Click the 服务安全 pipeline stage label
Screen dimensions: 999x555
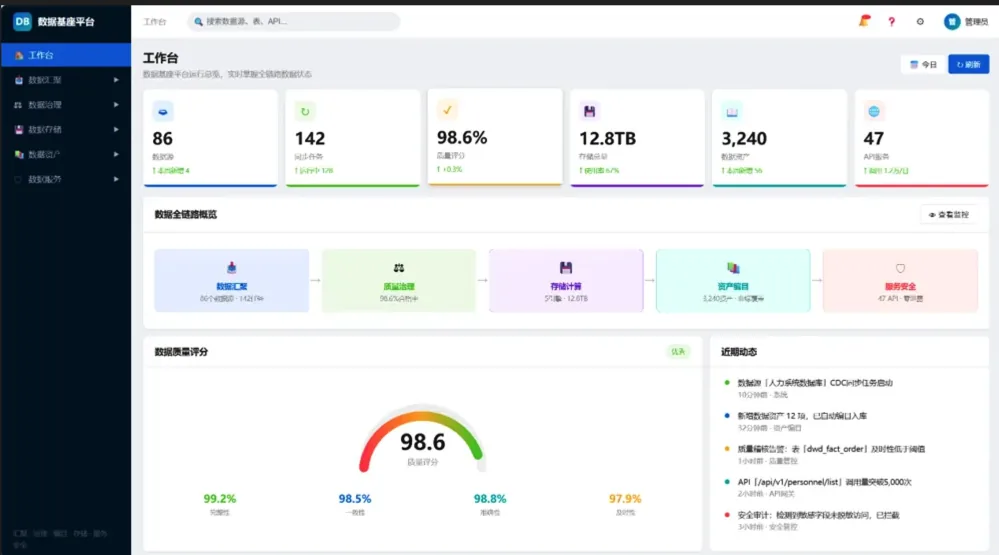[900, 287]
